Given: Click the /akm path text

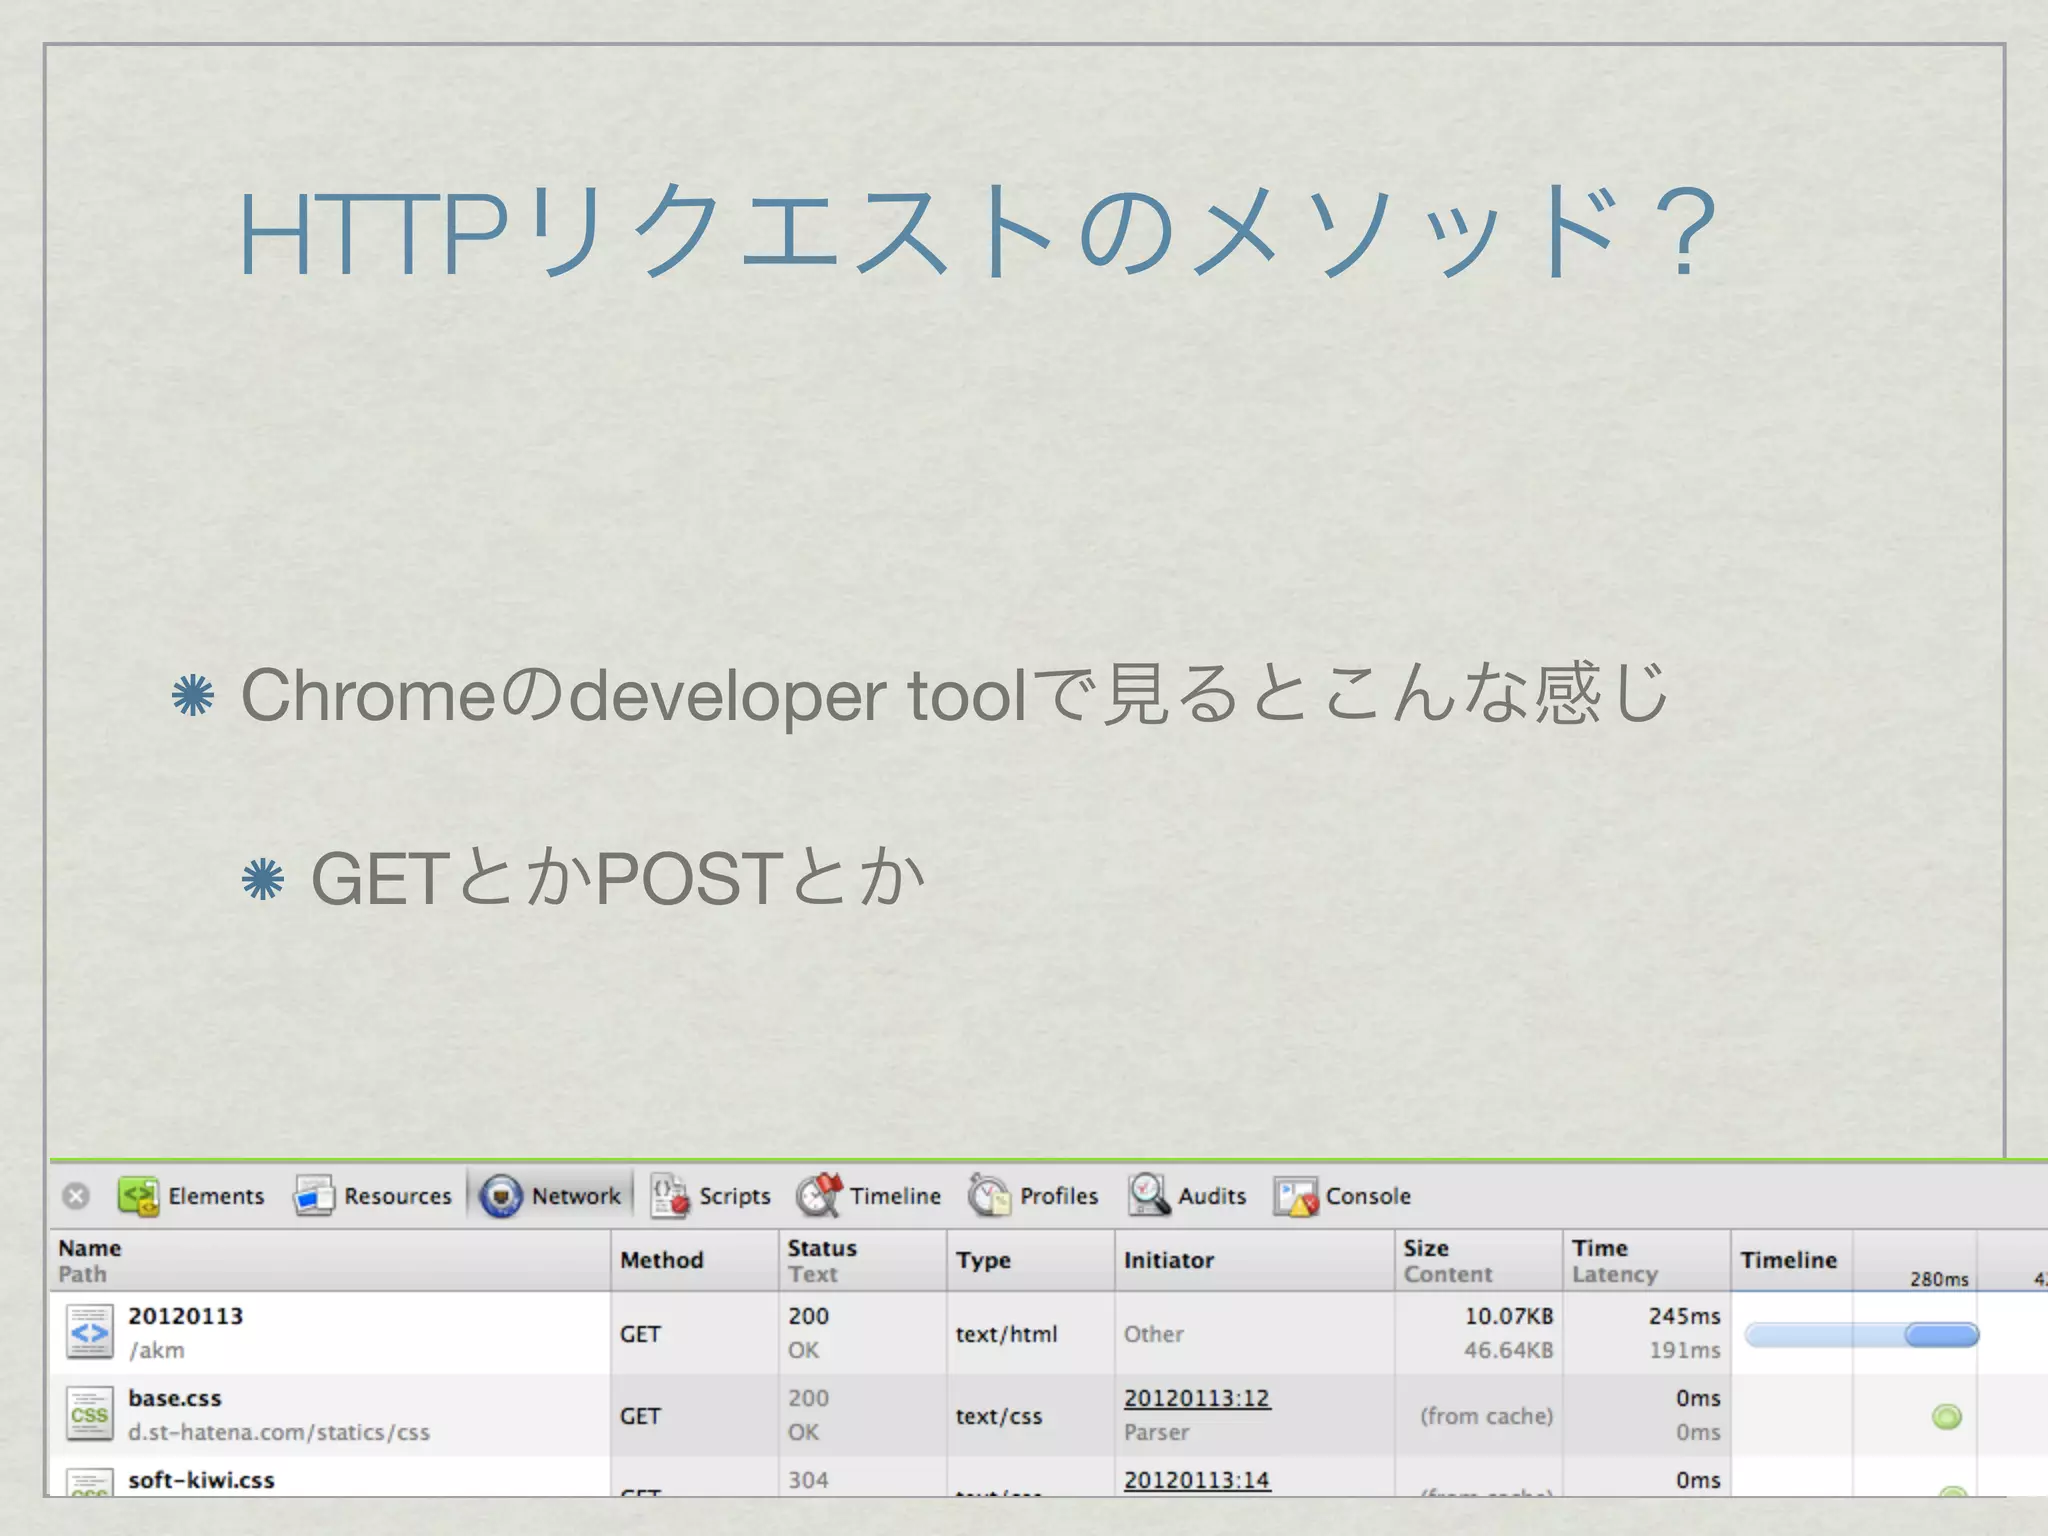Looking at the screenshot, I should [157, 1350].
